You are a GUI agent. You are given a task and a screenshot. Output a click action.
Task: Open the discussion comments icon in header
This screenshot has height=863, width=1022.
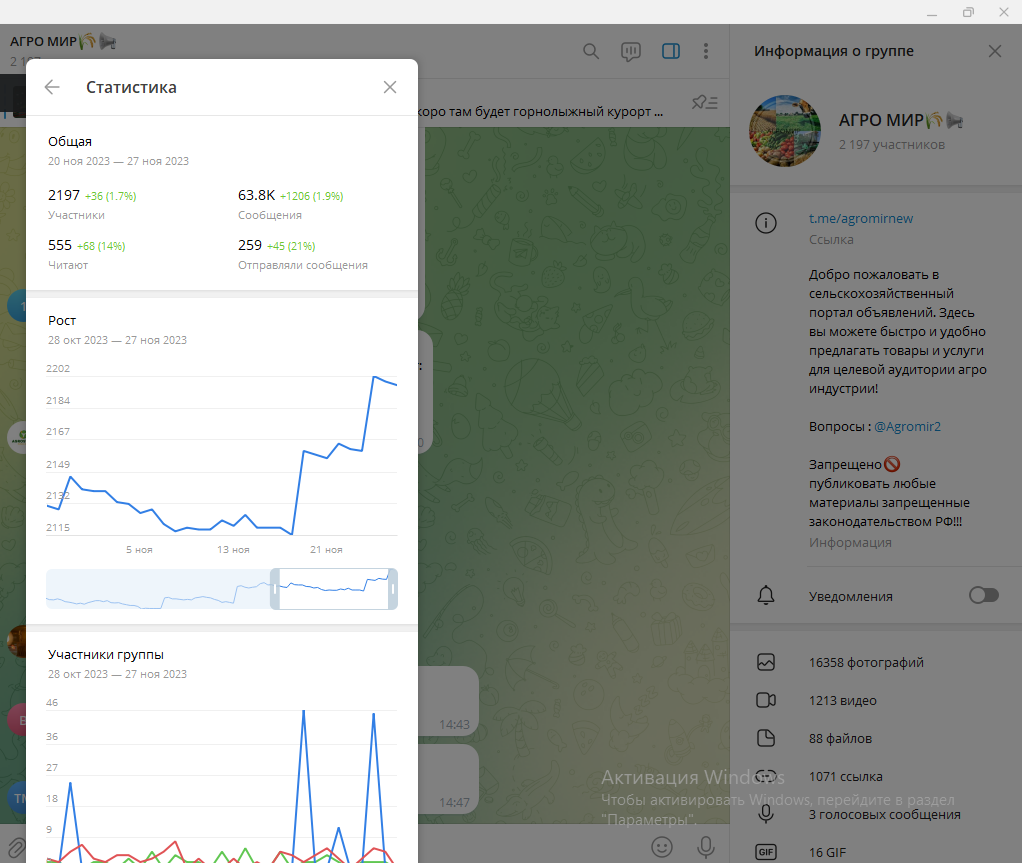[630, 51]
